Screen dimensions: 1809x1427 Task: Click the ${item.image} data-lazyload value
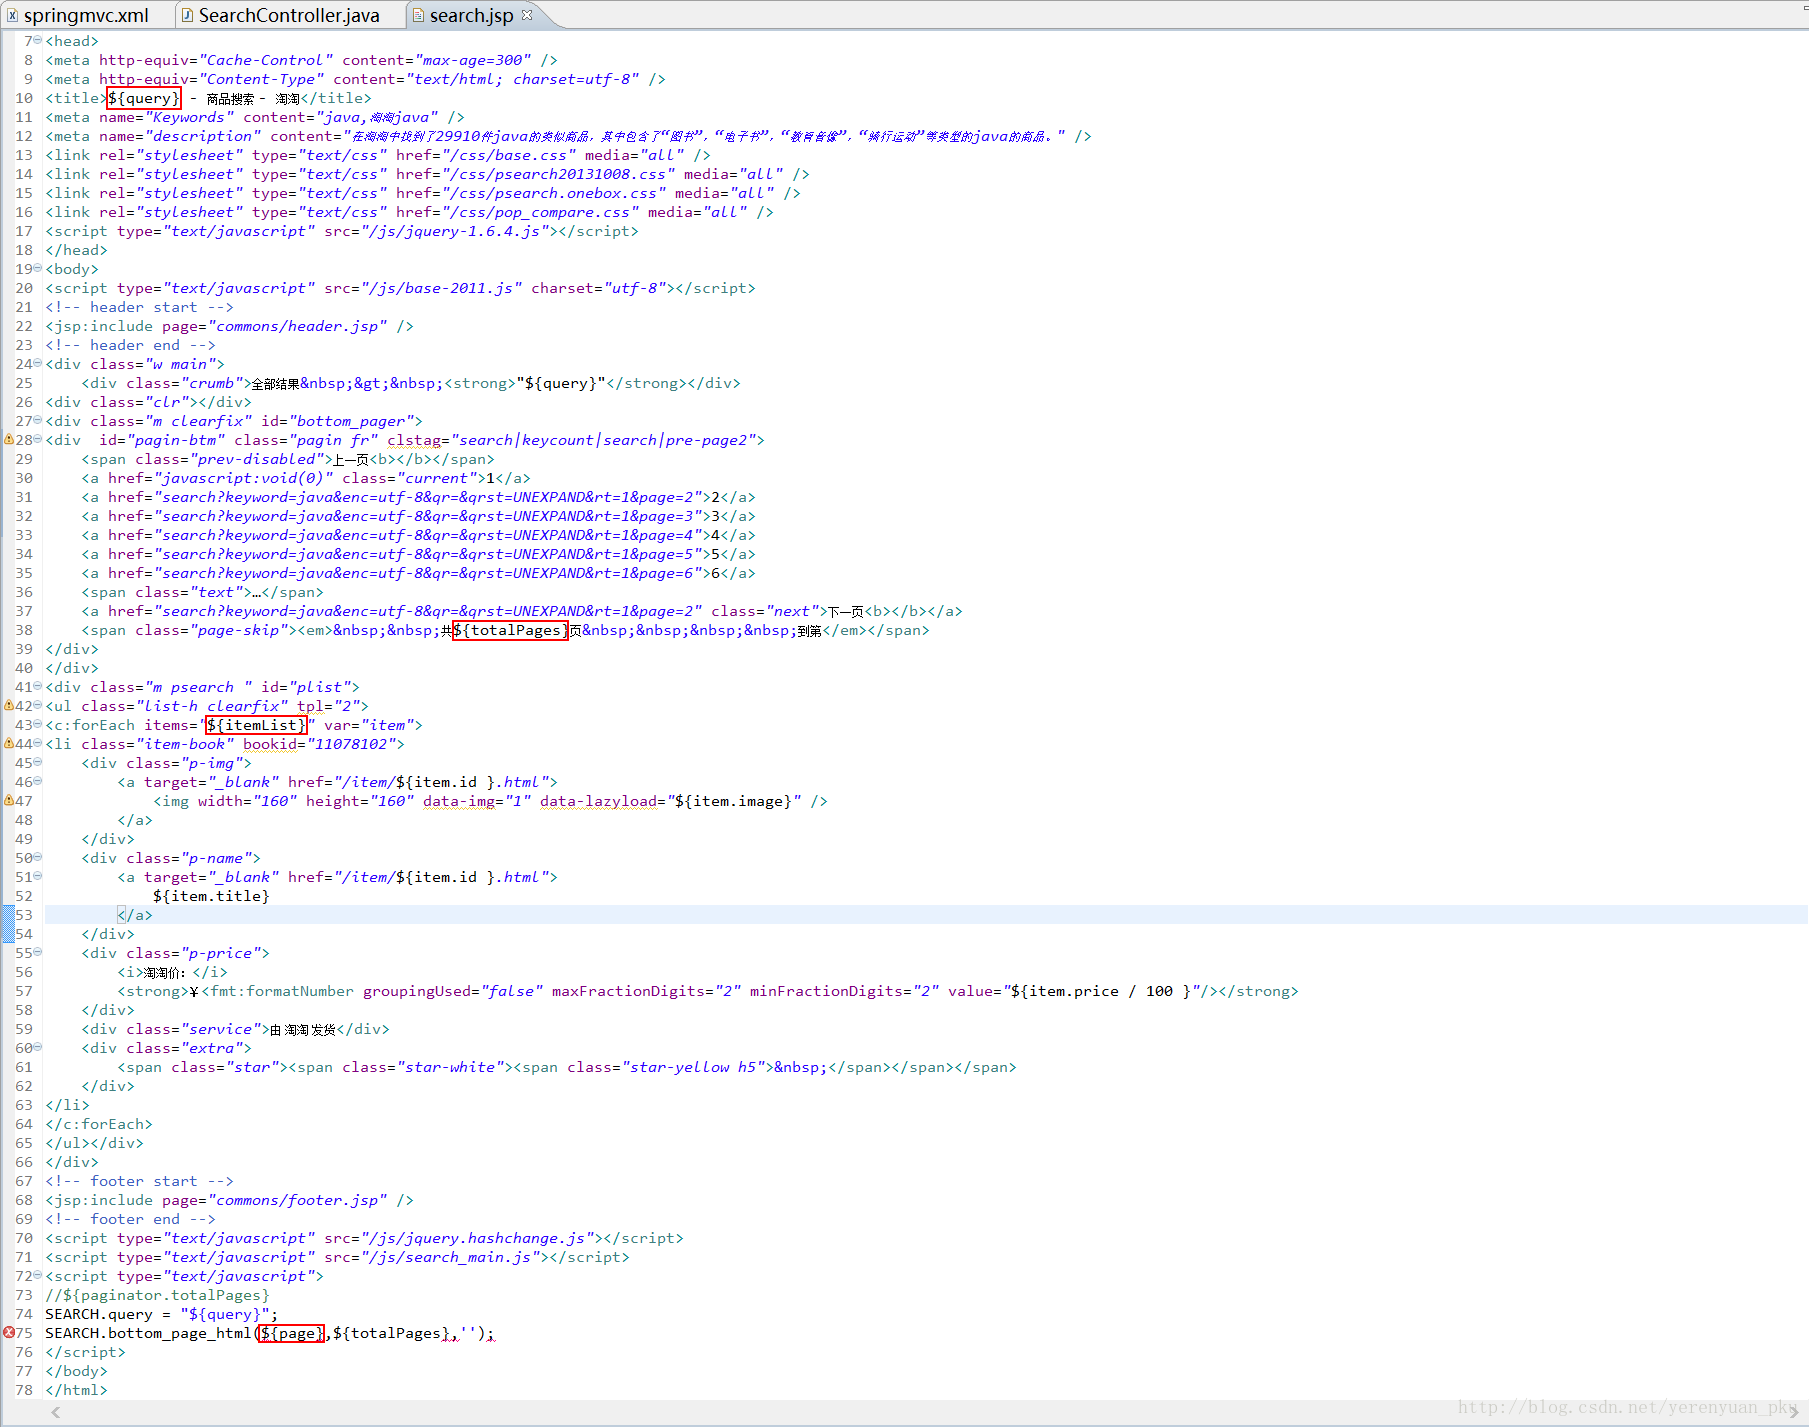point(734,801)
